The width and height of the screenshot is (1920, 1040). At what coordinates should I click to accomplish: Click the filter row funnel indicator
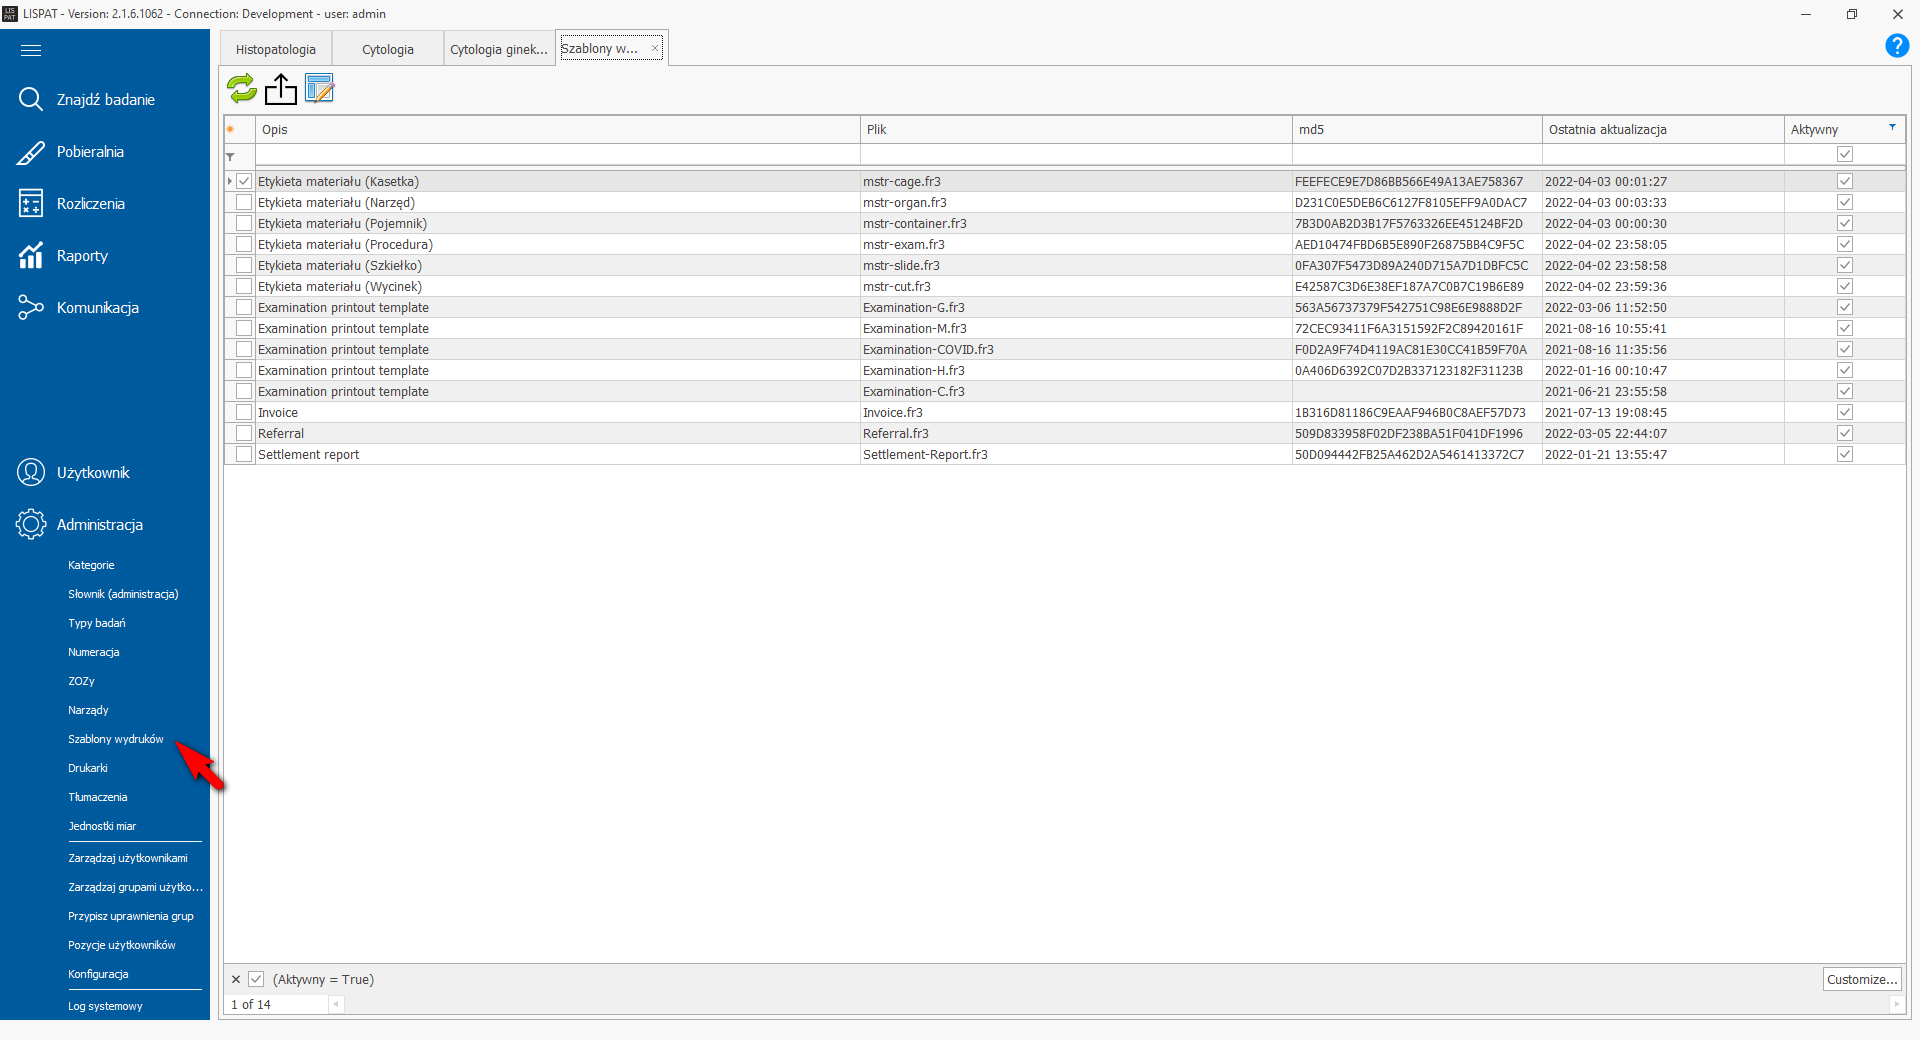point(231,156)
